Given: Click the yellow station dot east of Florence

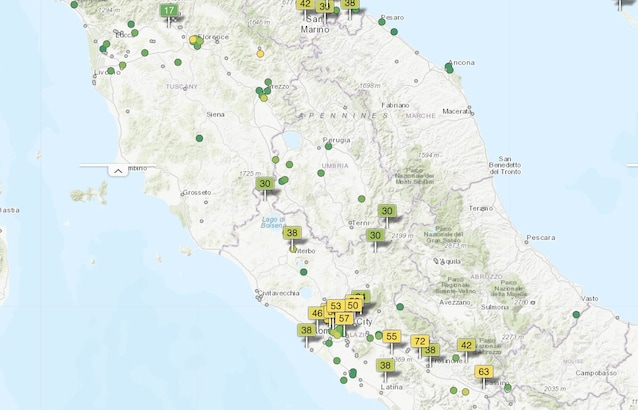Looking at the screenshot, I should click(260, 54).
